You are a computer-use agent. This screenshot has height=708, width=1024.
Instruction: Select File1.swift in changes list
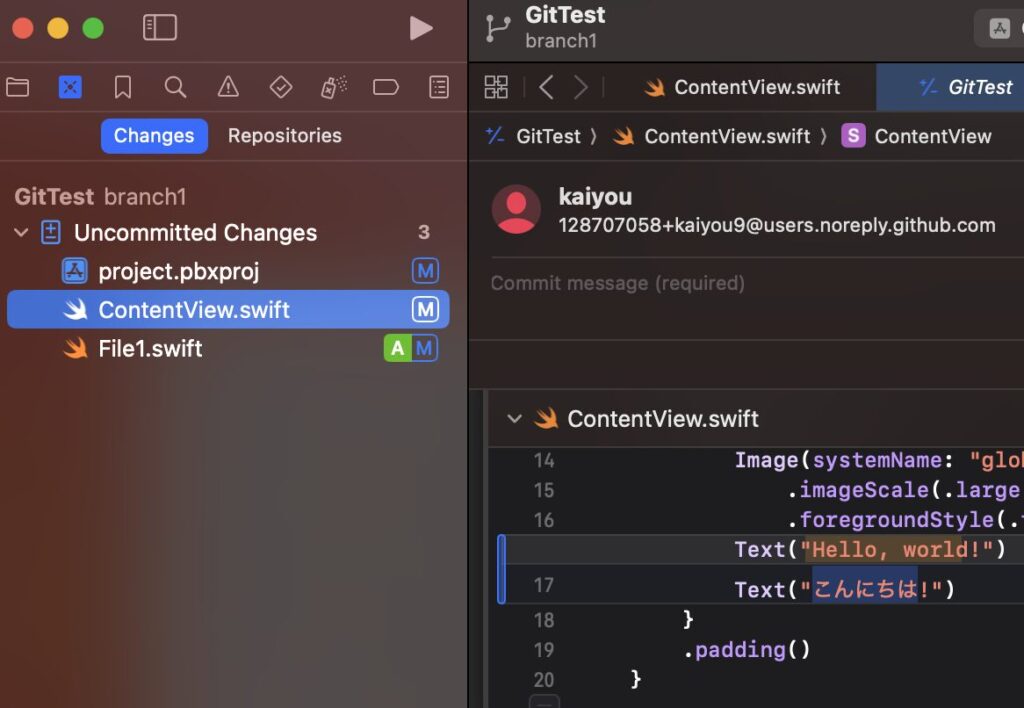click(x=229, y=348)
